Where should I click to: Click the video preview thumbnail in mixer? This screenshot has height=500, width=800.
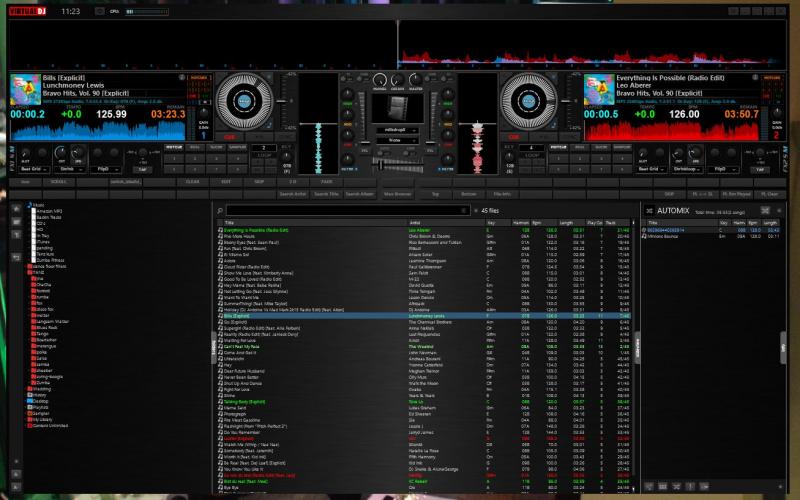(397, 108)
